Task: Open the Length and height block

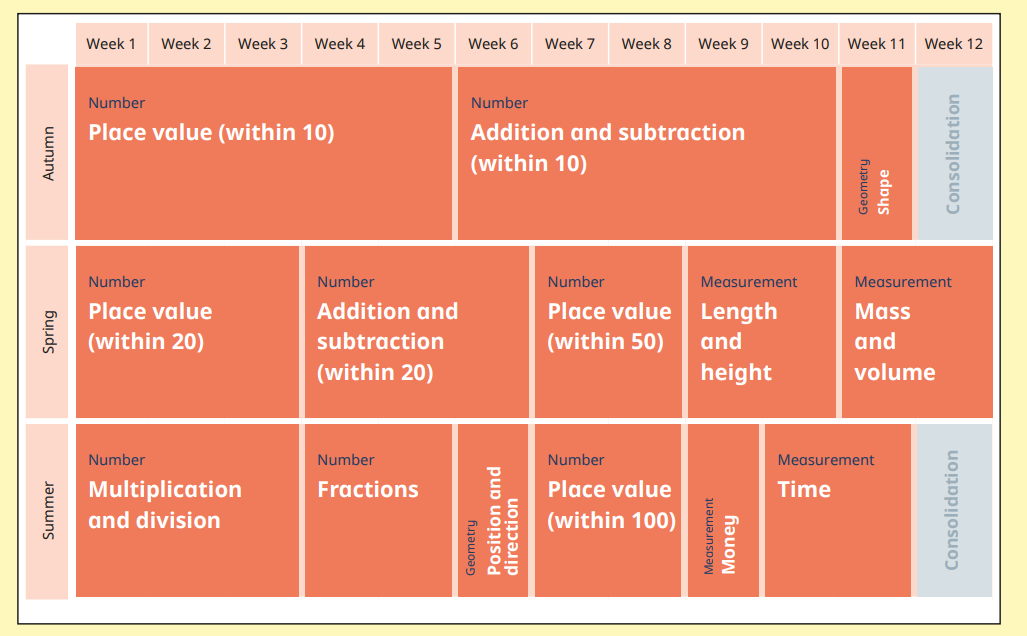Action: coord(761,331)
